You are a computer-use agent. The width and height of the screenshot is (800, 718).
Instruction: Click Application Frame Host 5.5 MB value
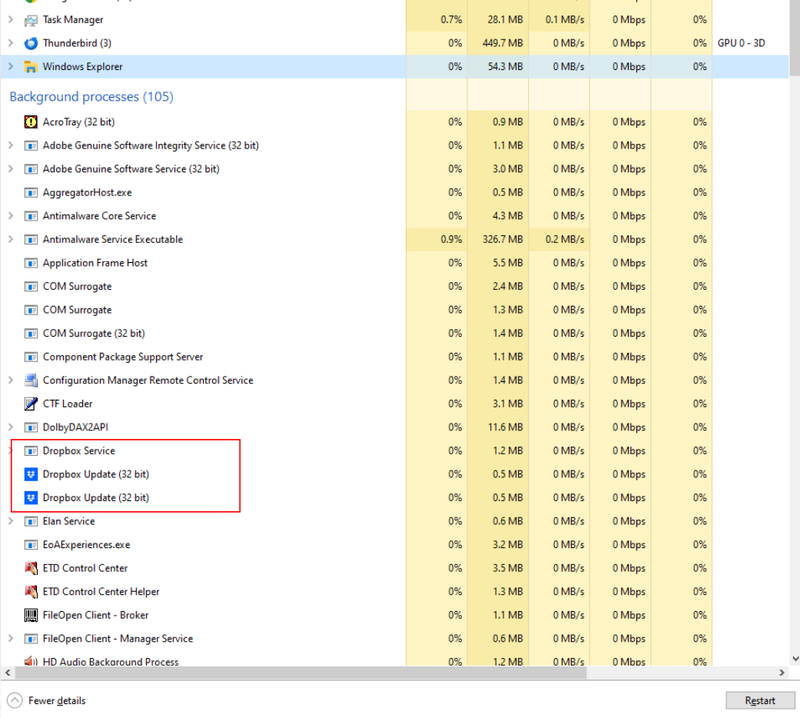508,263
